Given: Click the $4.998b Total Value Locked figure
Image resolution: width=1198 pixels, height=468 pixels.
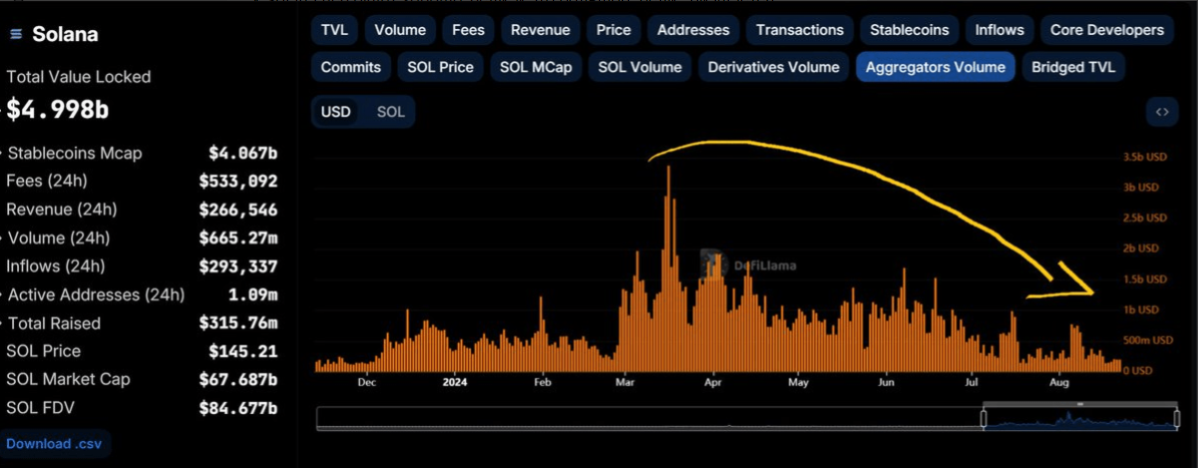Looking at the screenshot, I should (58, 109).
